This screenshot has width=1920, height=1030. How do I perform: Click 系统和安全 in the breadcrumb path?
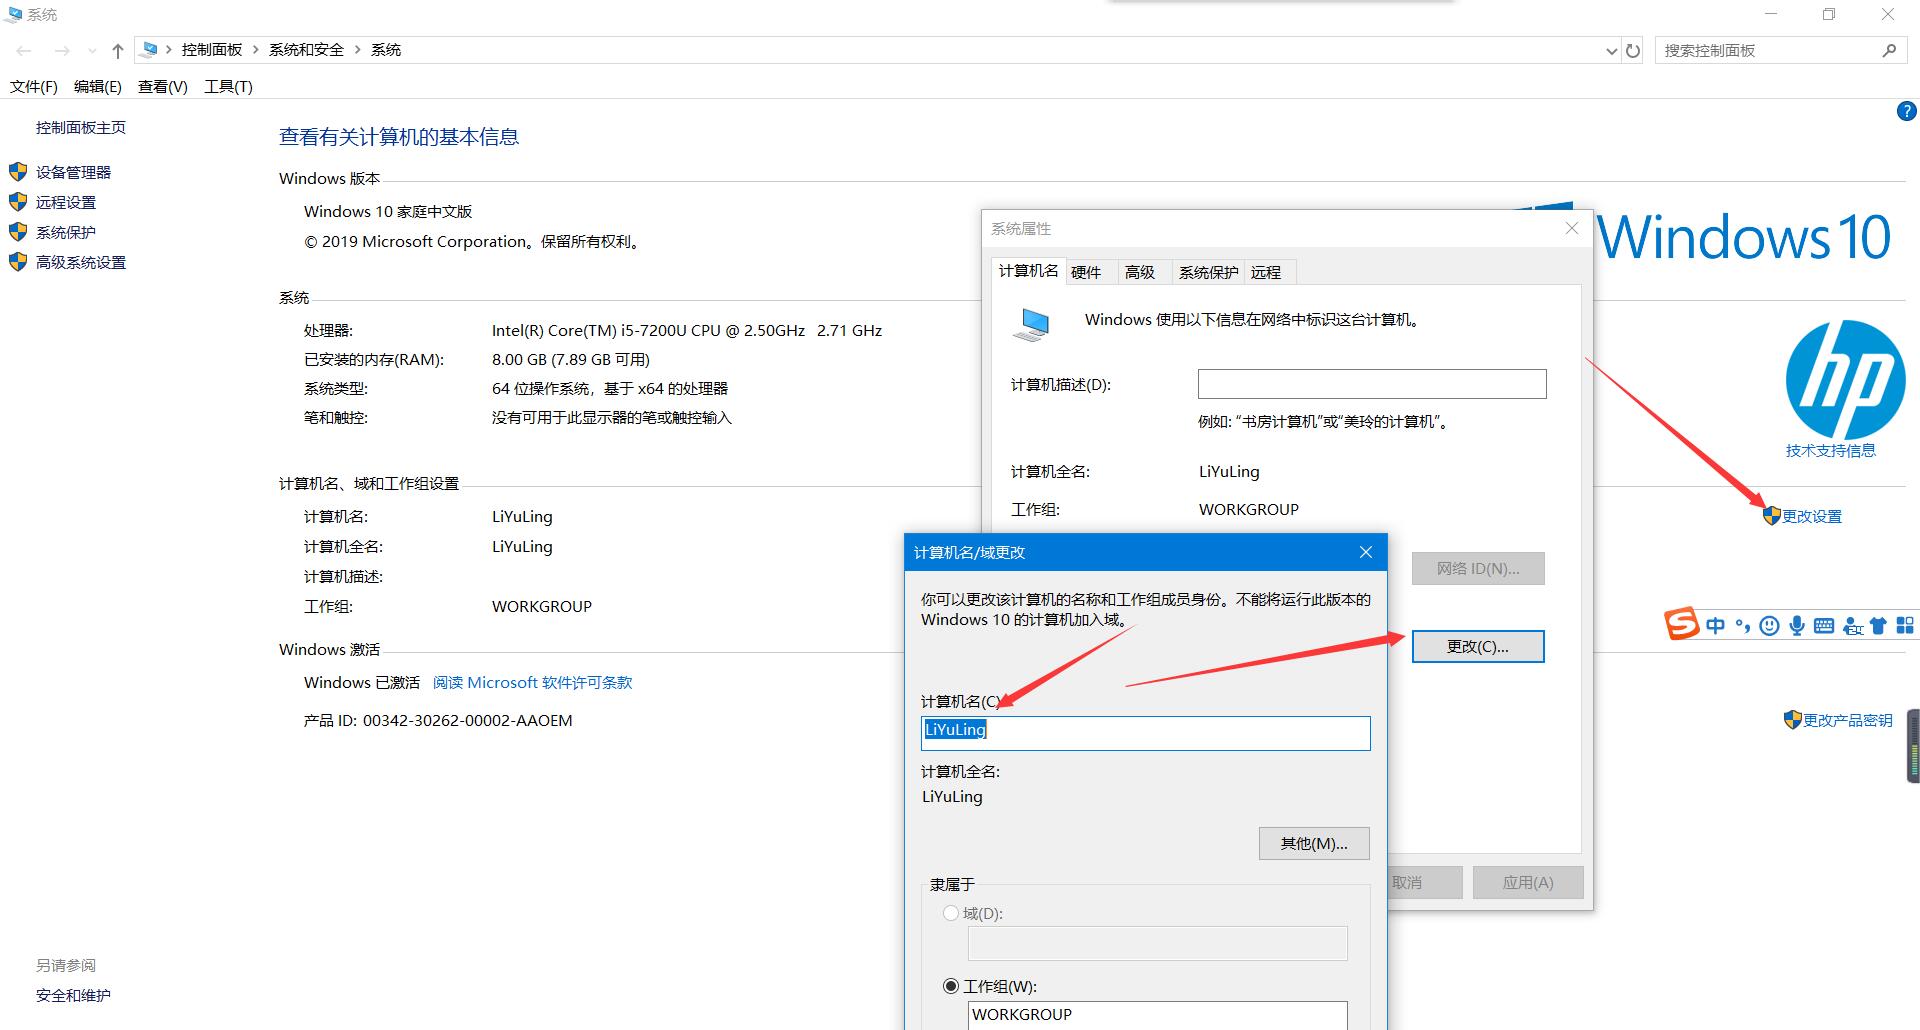pyautogui.click(x=306, y=50)
